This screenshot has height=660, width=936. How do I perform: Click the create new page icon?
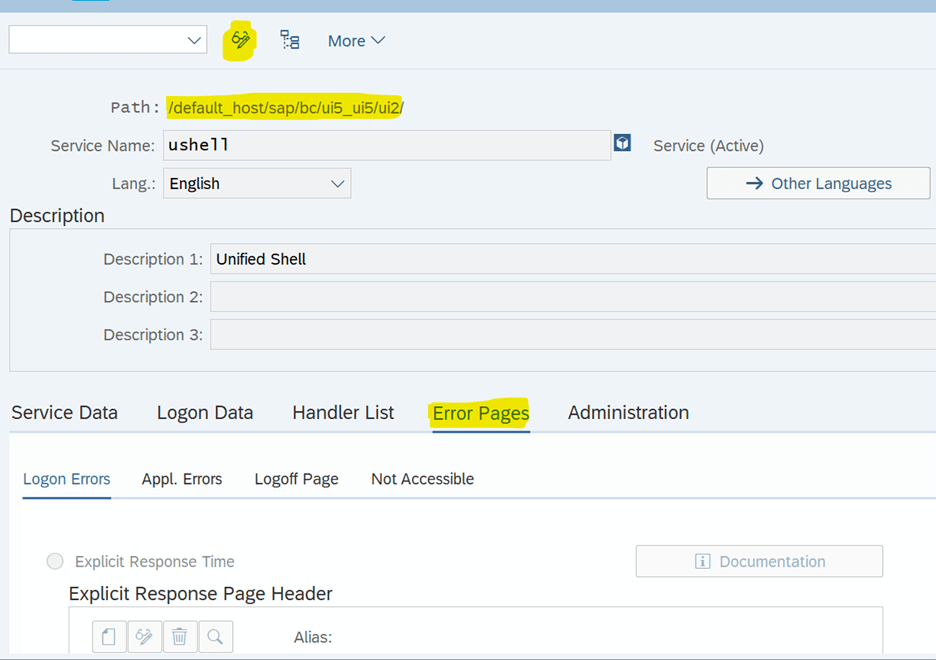click(x=109, y=637)
